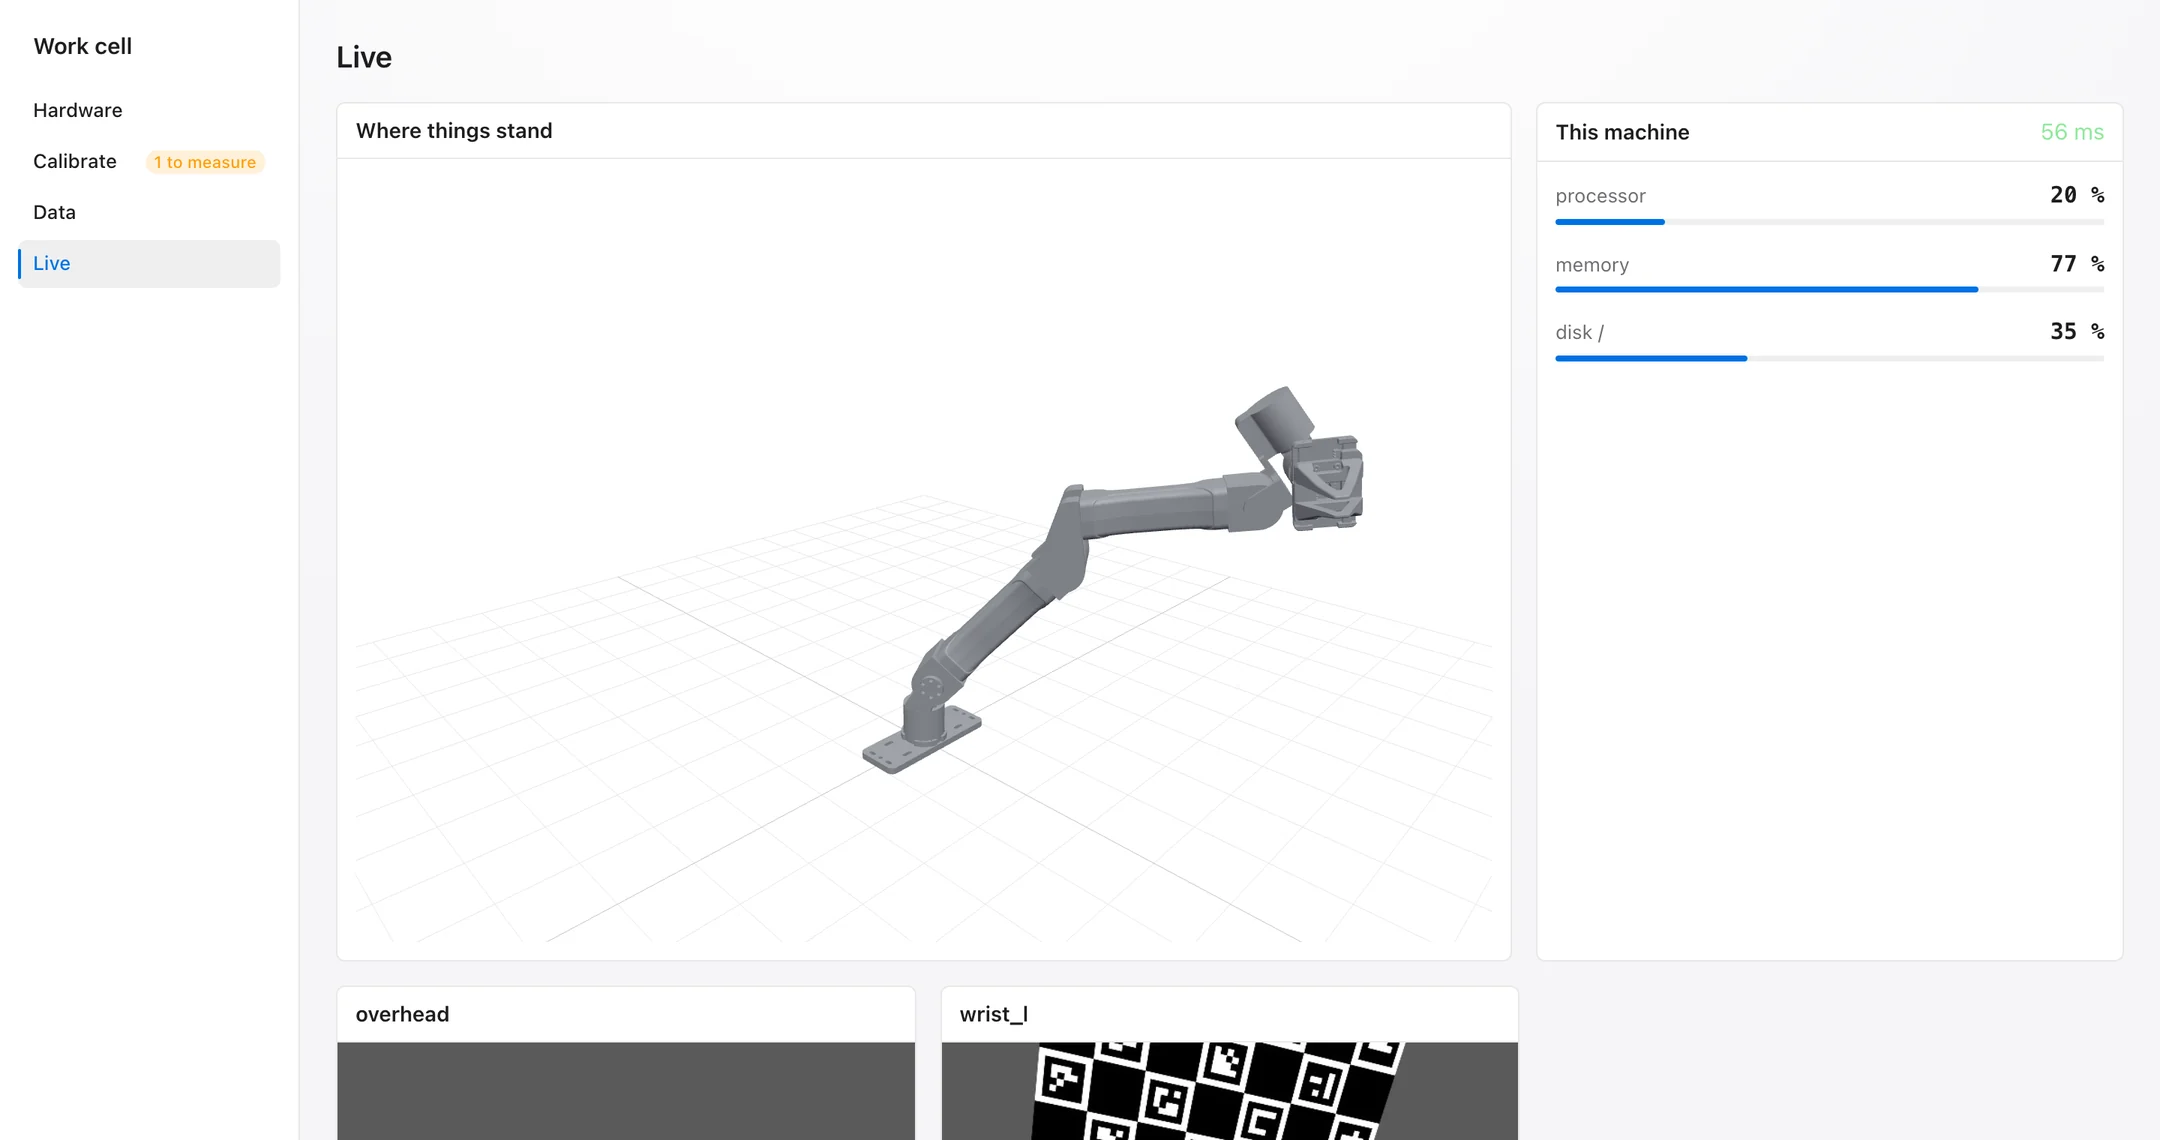Viewport: 2160px width, 1140px height.
Task: Go to the Calibrate page
Action: tap(149, 161)
